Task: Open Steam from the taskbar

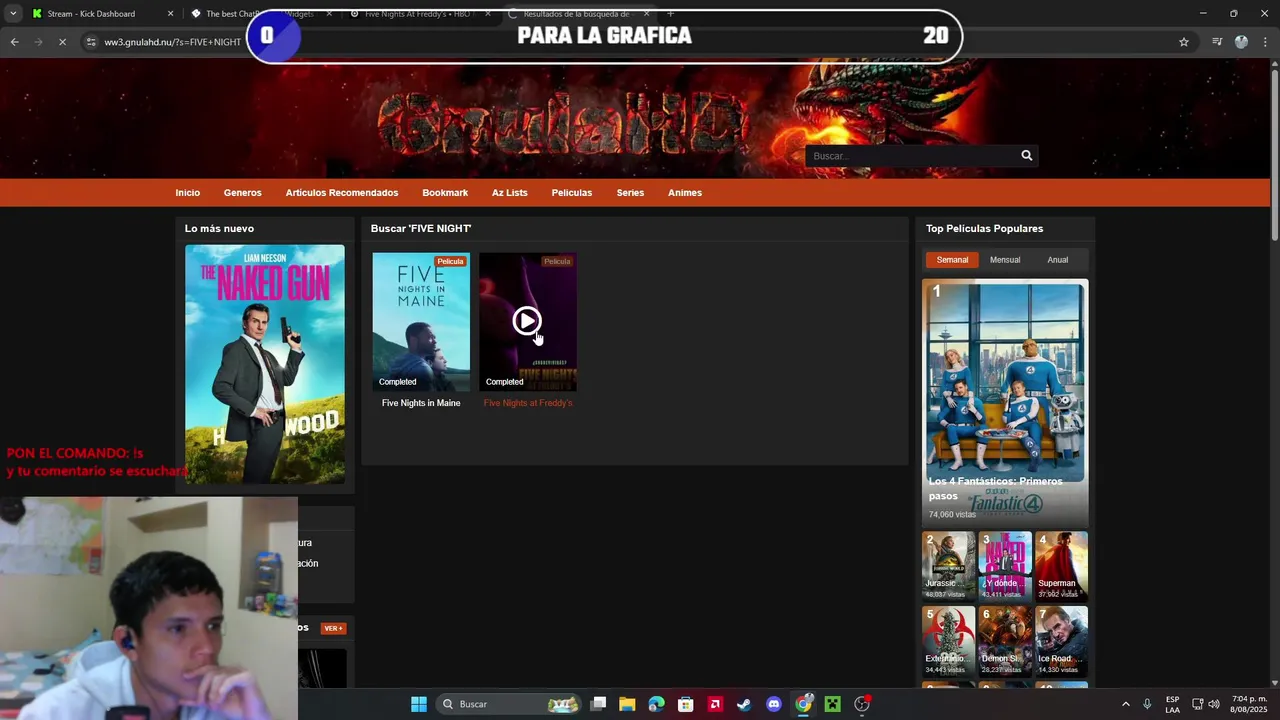Action: pyautogui.click(x=744, y=704)
